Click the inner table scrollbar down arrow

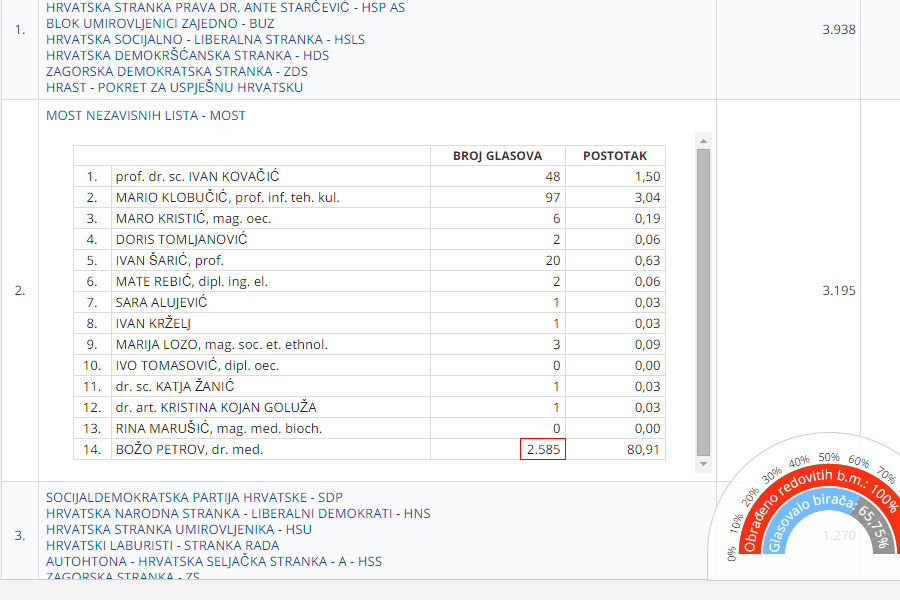point(703,465)
